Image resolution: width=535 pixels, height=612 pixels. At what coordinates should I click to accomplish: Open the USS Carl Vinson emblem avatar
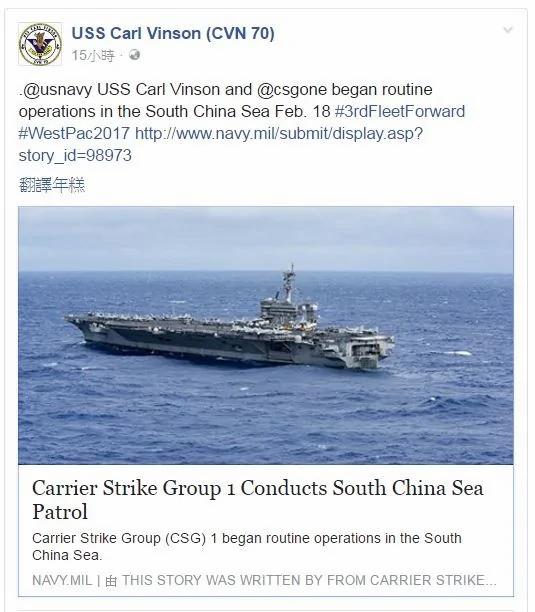click(40, 44)
